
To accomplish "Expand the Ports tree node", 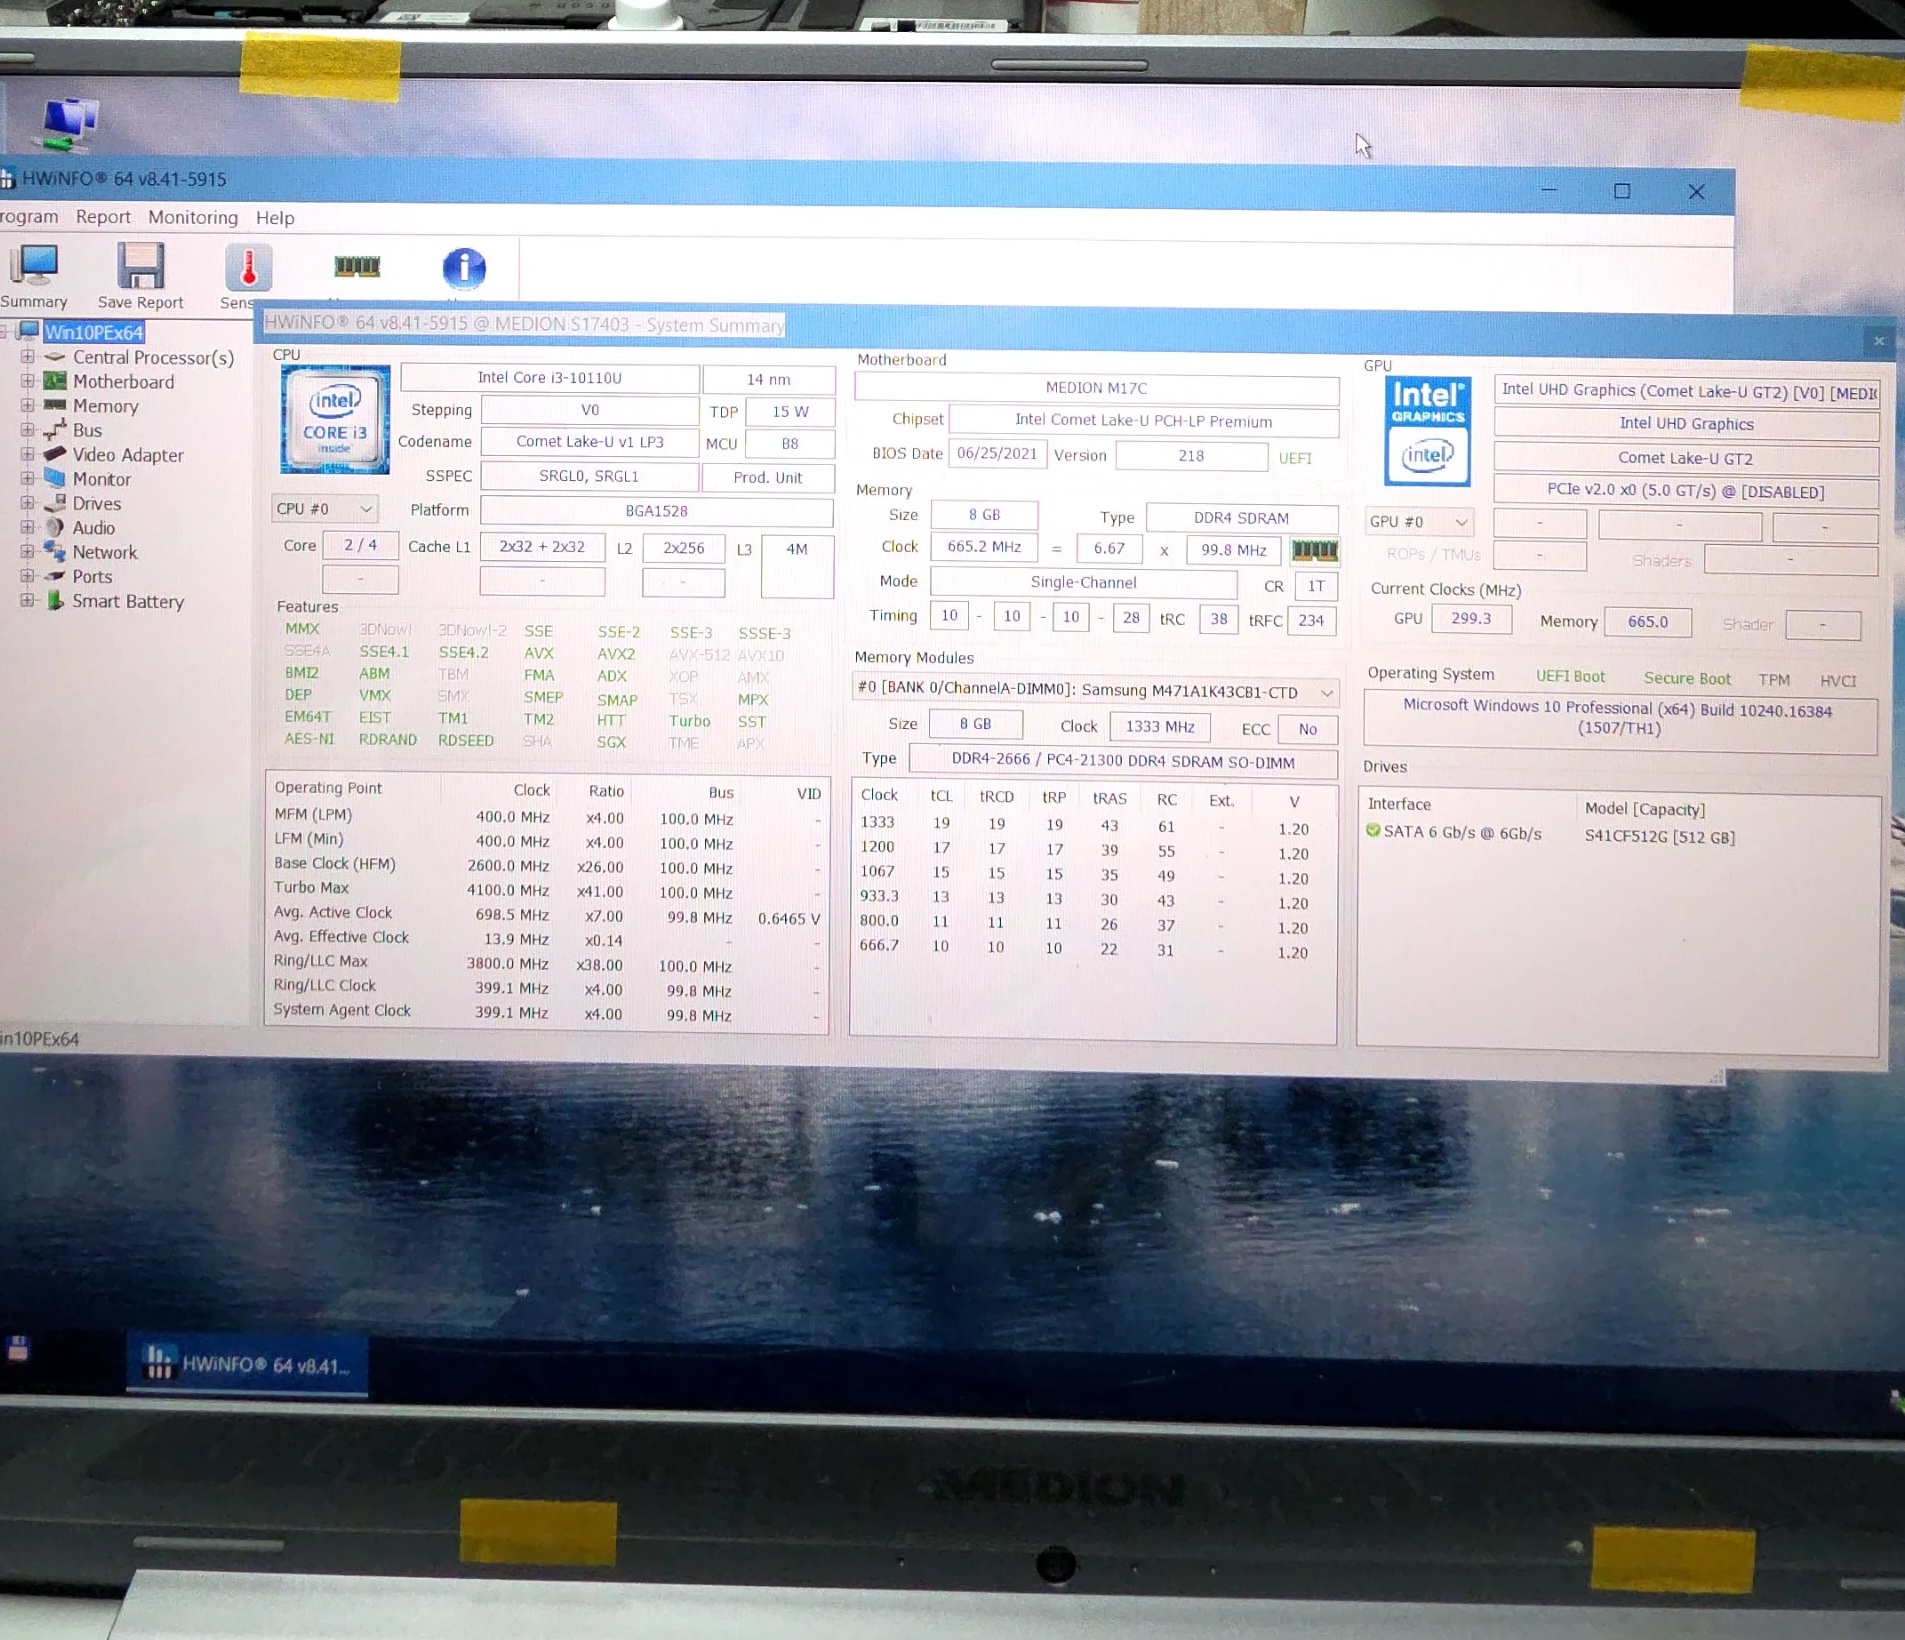I will pyautogui.click(x=27, y=576).
